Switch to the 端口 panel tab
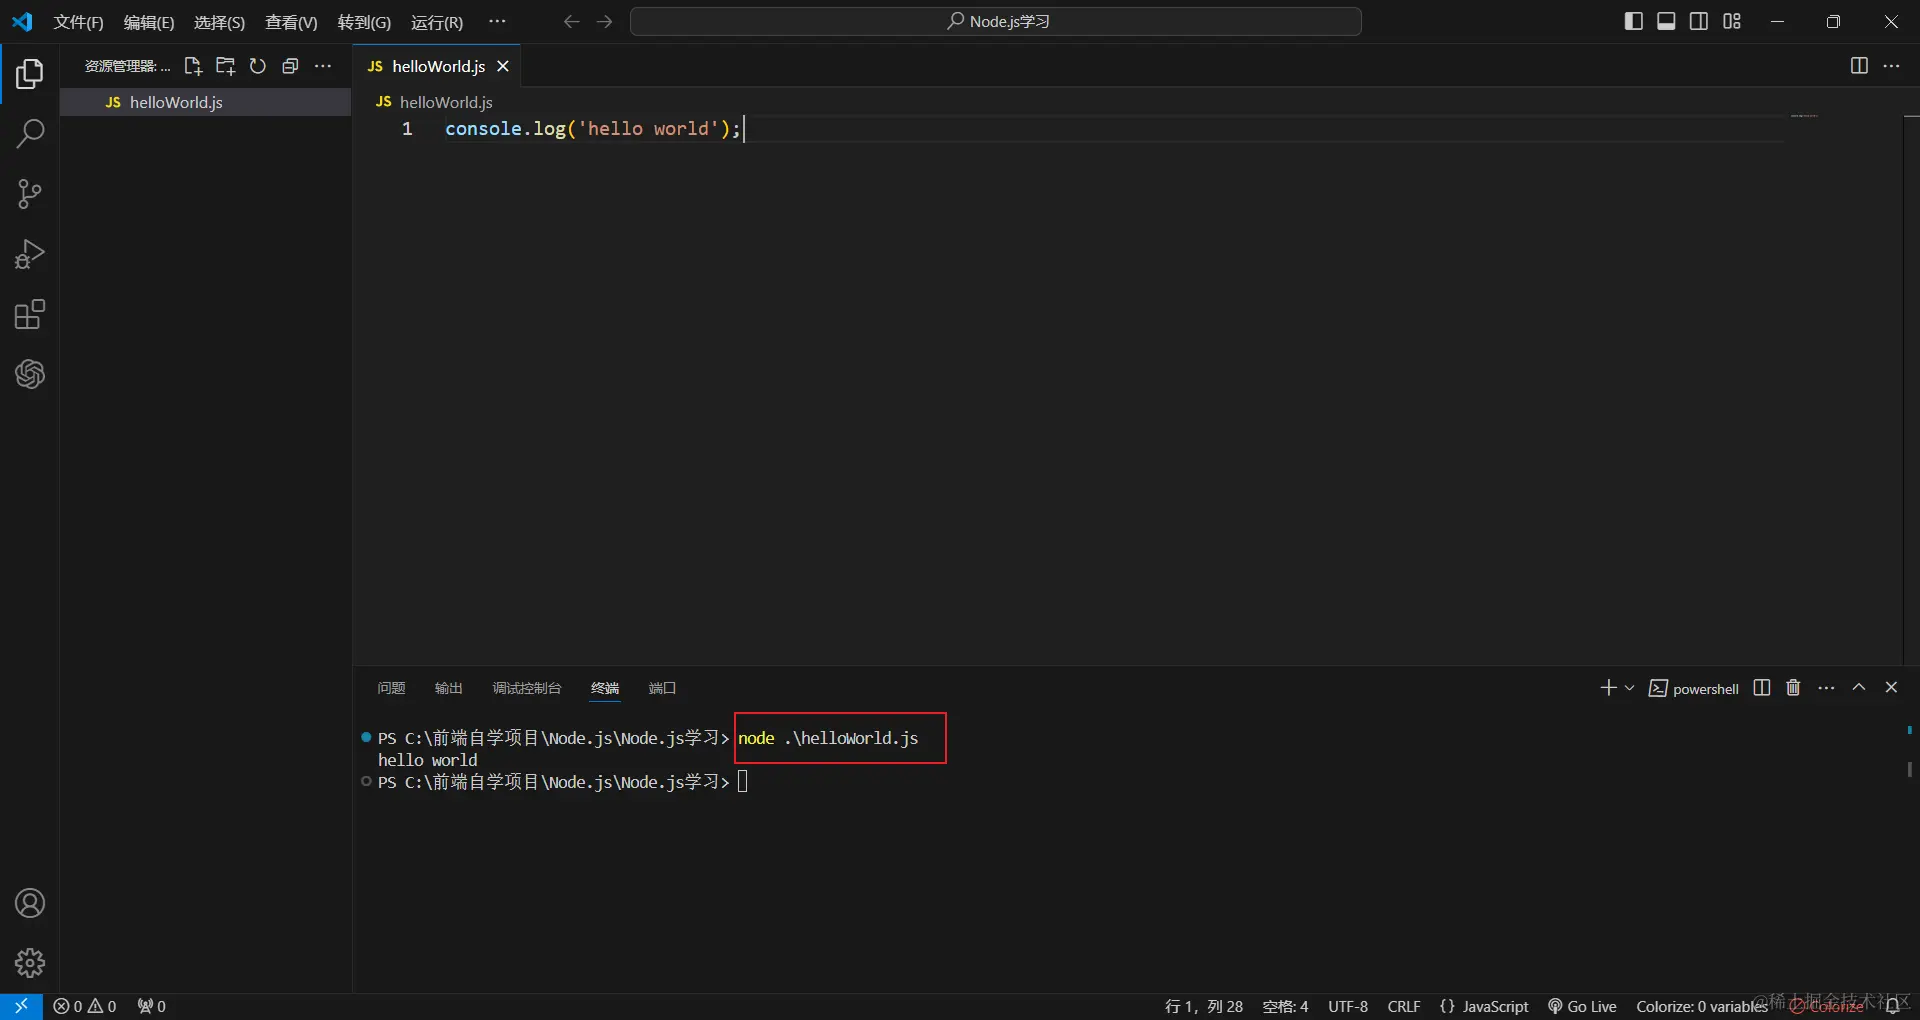 point(662,688)
